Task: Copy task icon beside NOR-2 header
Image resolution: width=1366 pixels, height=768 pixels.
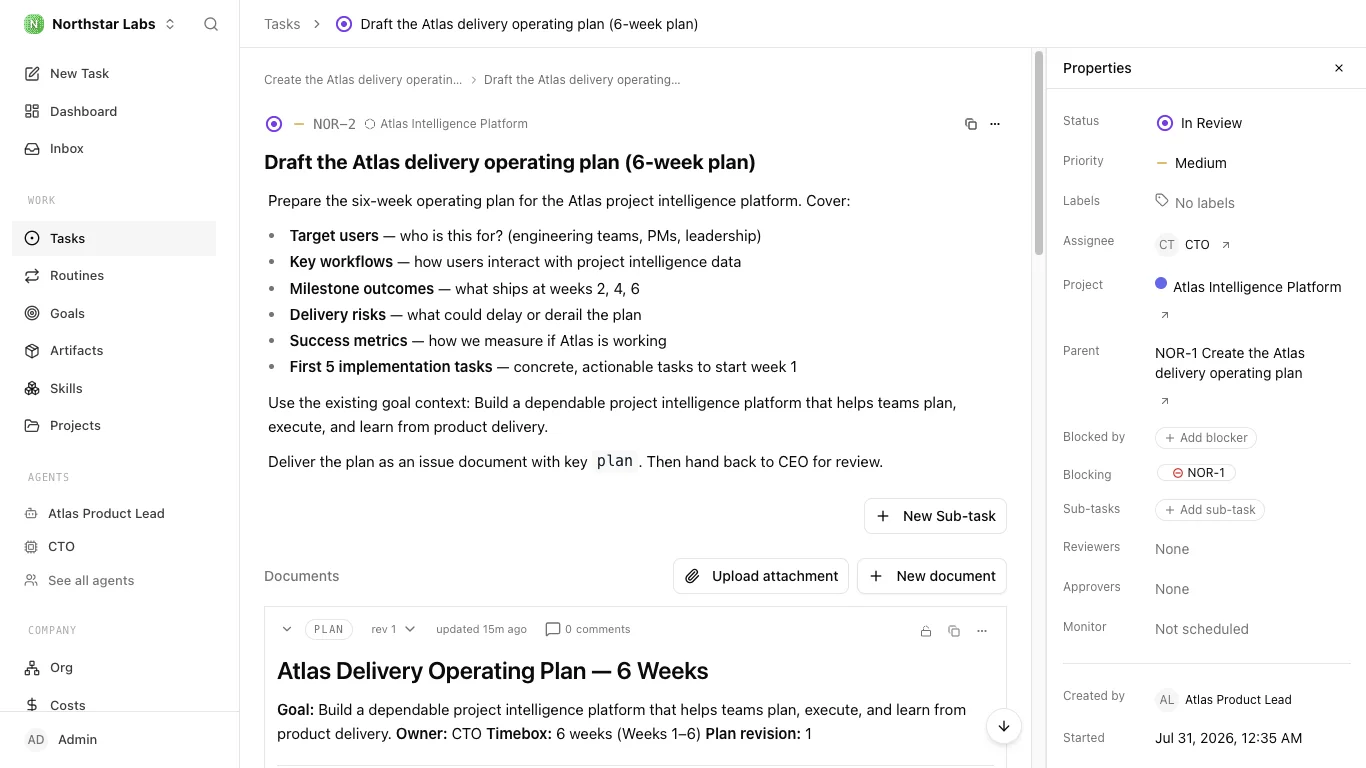Action: (970, 124)
